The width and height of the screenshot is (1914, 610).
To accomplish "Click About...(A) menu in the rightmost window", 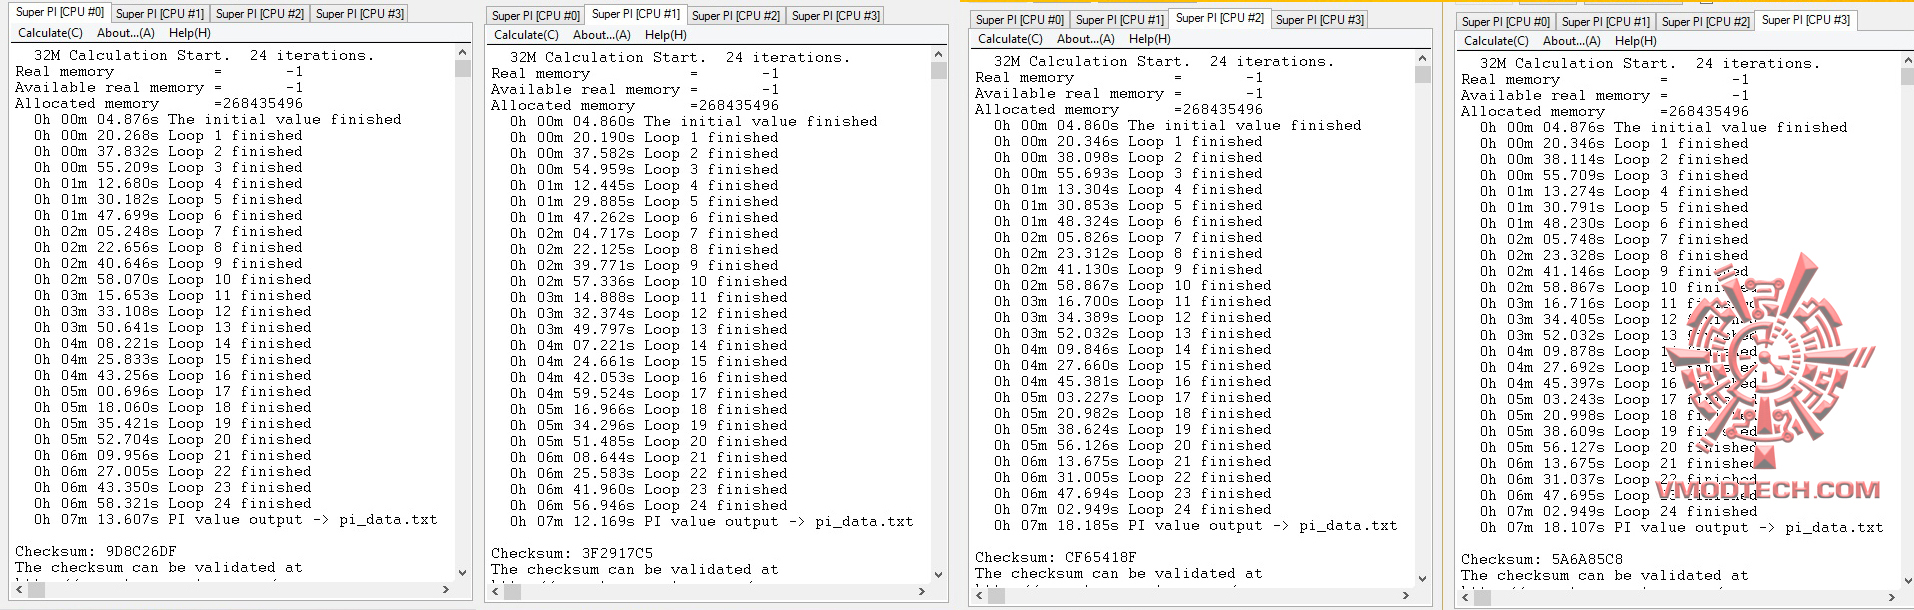I will pyautogui.click(x=1572, y=41).
